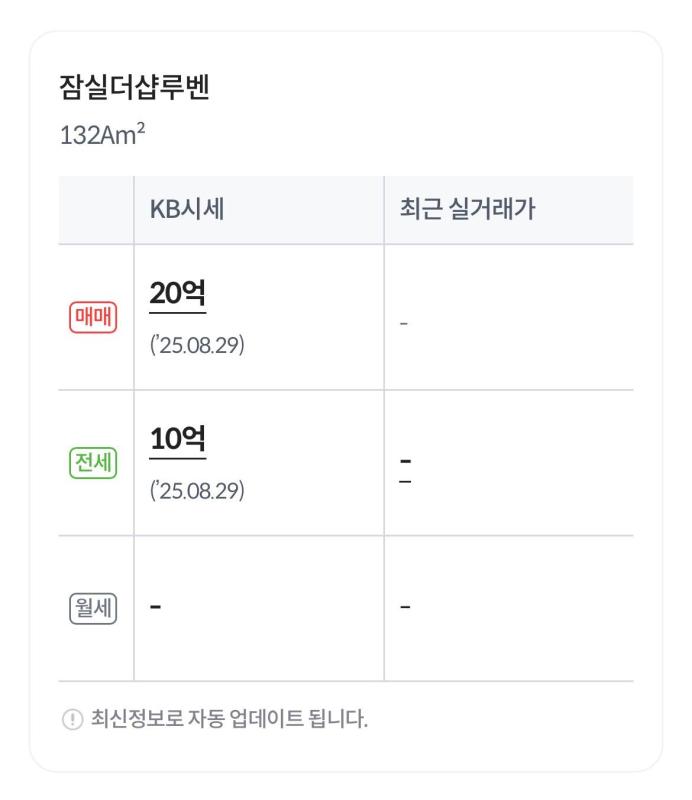The height and width of the screenshot is (800, 692).
Task: Select the red 매매 badge
Action: 93,317
